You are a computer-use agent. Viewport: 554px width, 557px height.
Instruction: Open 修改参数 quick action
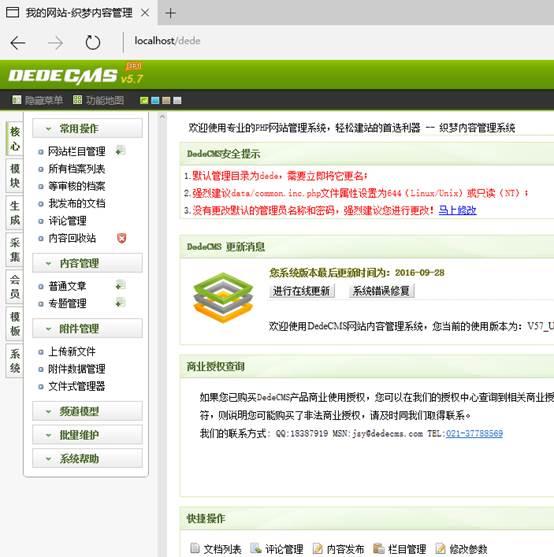tap(461, 548)
